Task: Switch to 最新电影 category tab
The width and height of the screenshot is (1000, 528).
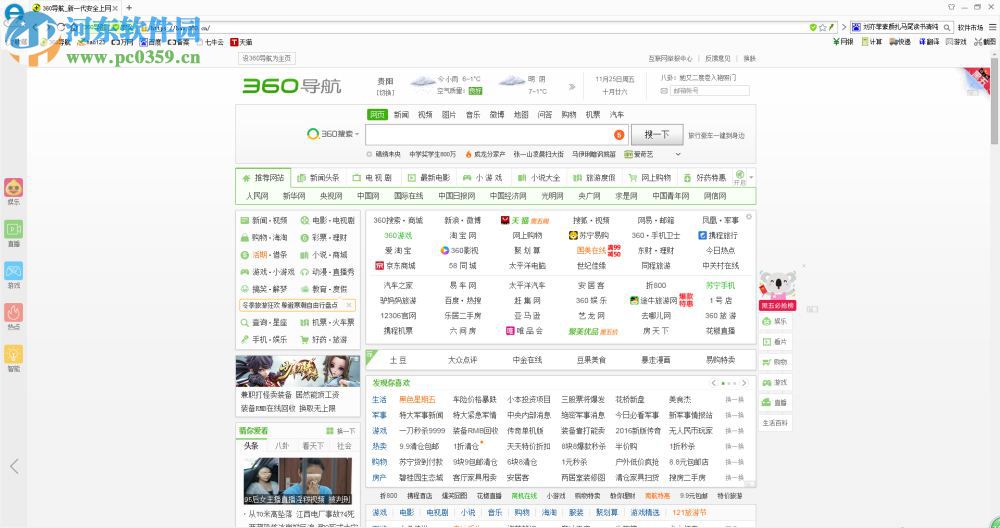Action: point(429,178)
